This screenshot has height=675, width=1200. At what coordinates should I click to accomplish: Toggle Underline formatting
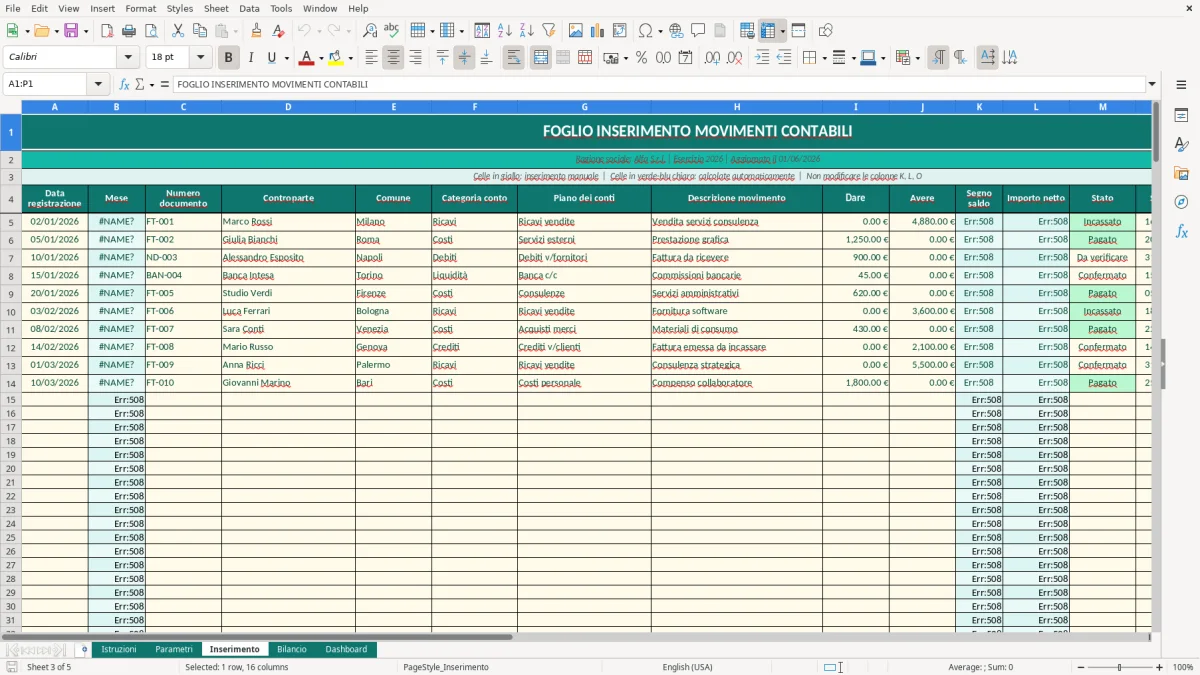coord(271,58)
